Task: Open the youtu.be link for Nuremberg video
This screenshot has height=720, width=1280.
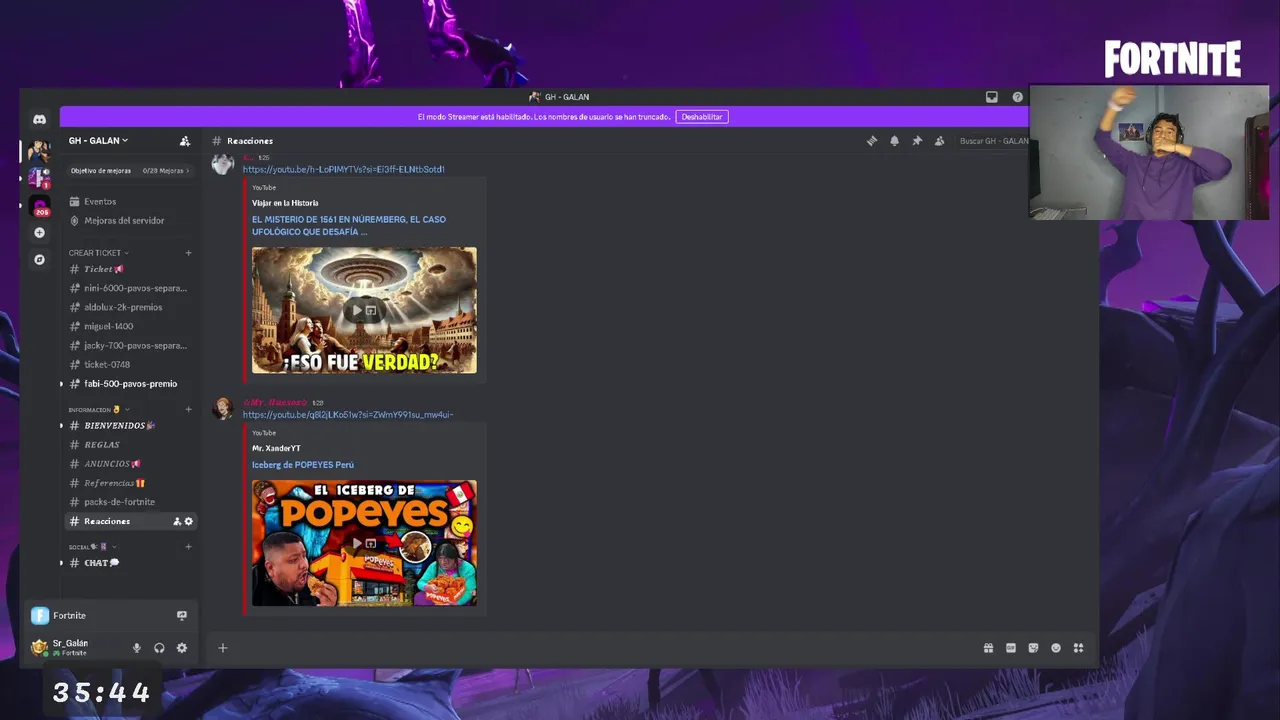Action: (x=343, y=169)
